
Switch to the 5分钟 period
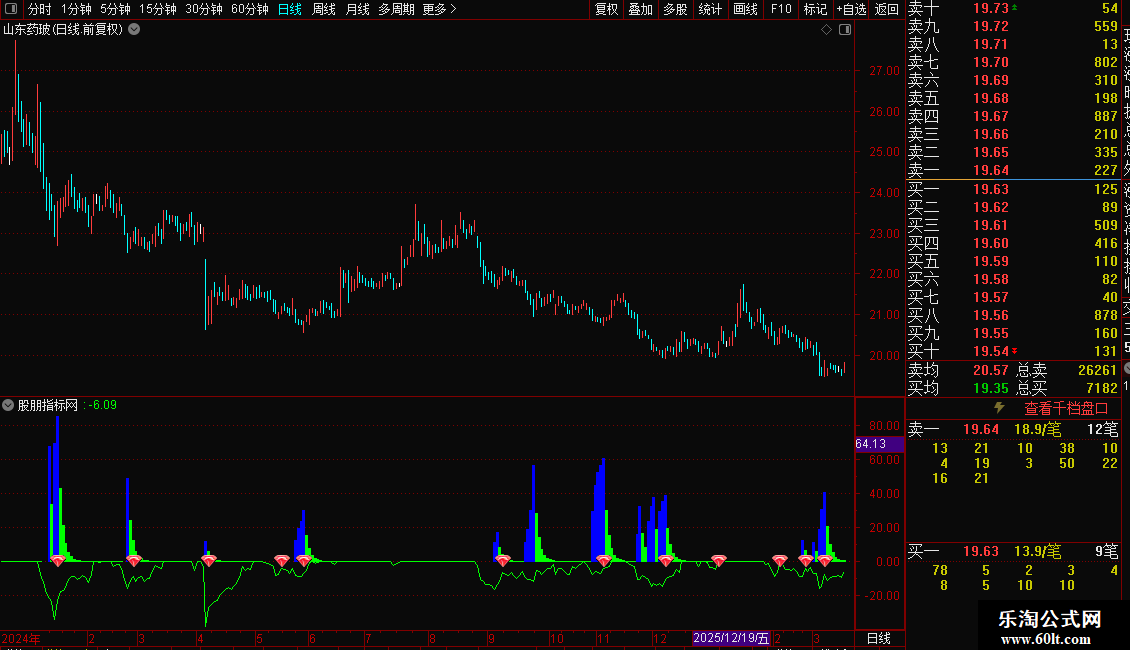point(115,9)
